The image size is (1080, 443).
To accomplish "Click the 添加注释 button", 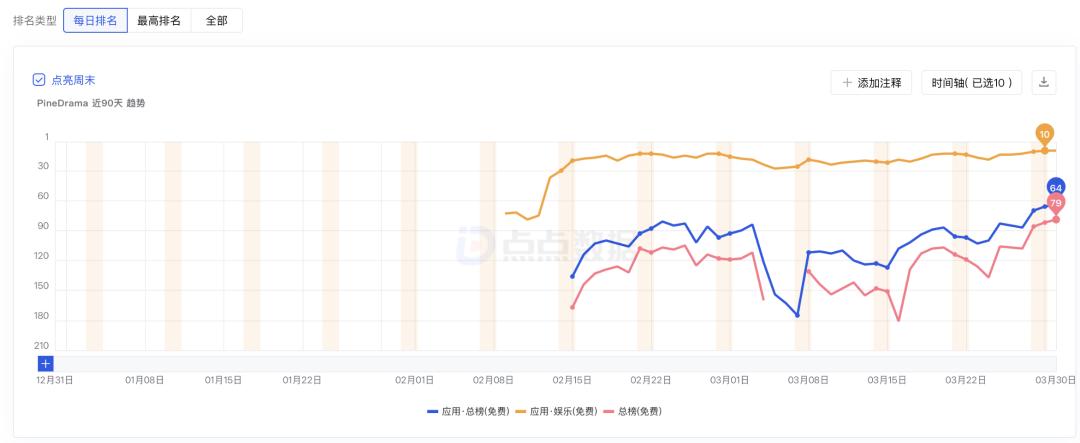I will [871, 83].
